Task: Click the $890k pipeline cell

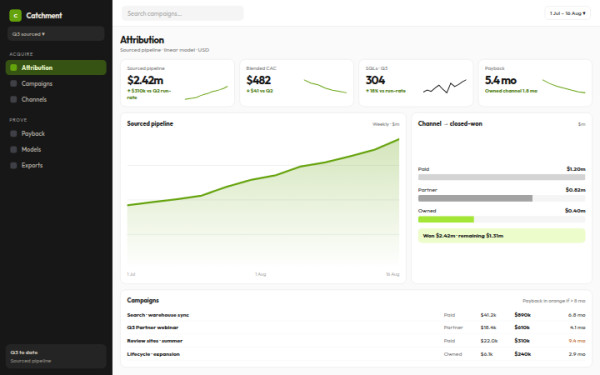Action: (522, 315)
